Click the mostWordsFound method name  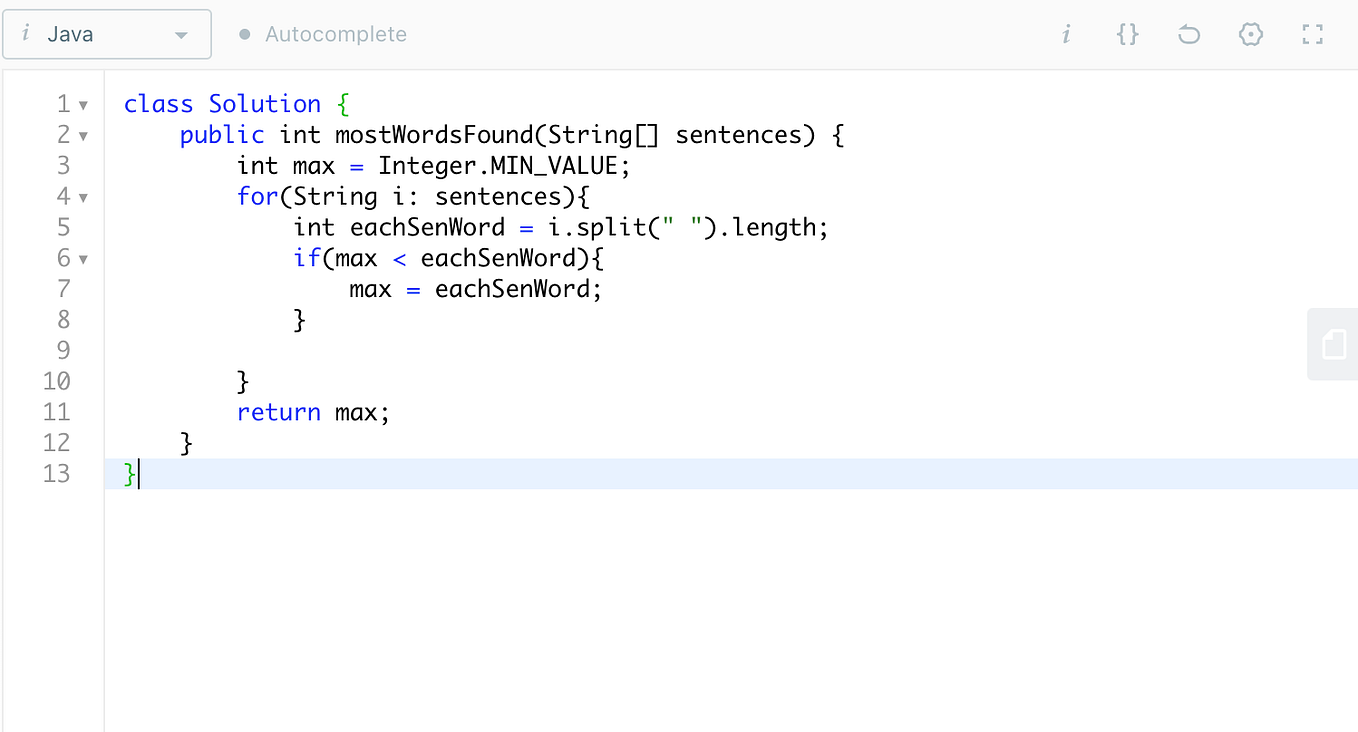coord(434,135)
